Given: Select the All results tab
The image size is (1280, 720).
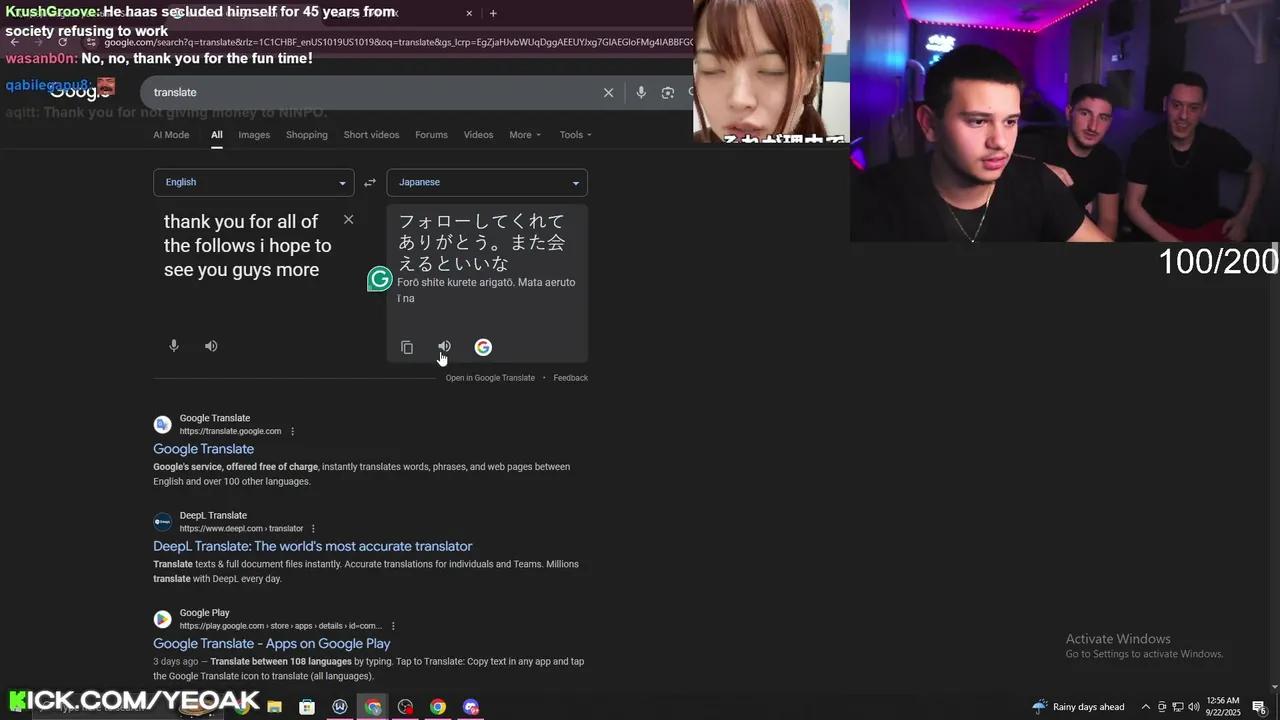Looking at the screenshot, I should 216,135.
